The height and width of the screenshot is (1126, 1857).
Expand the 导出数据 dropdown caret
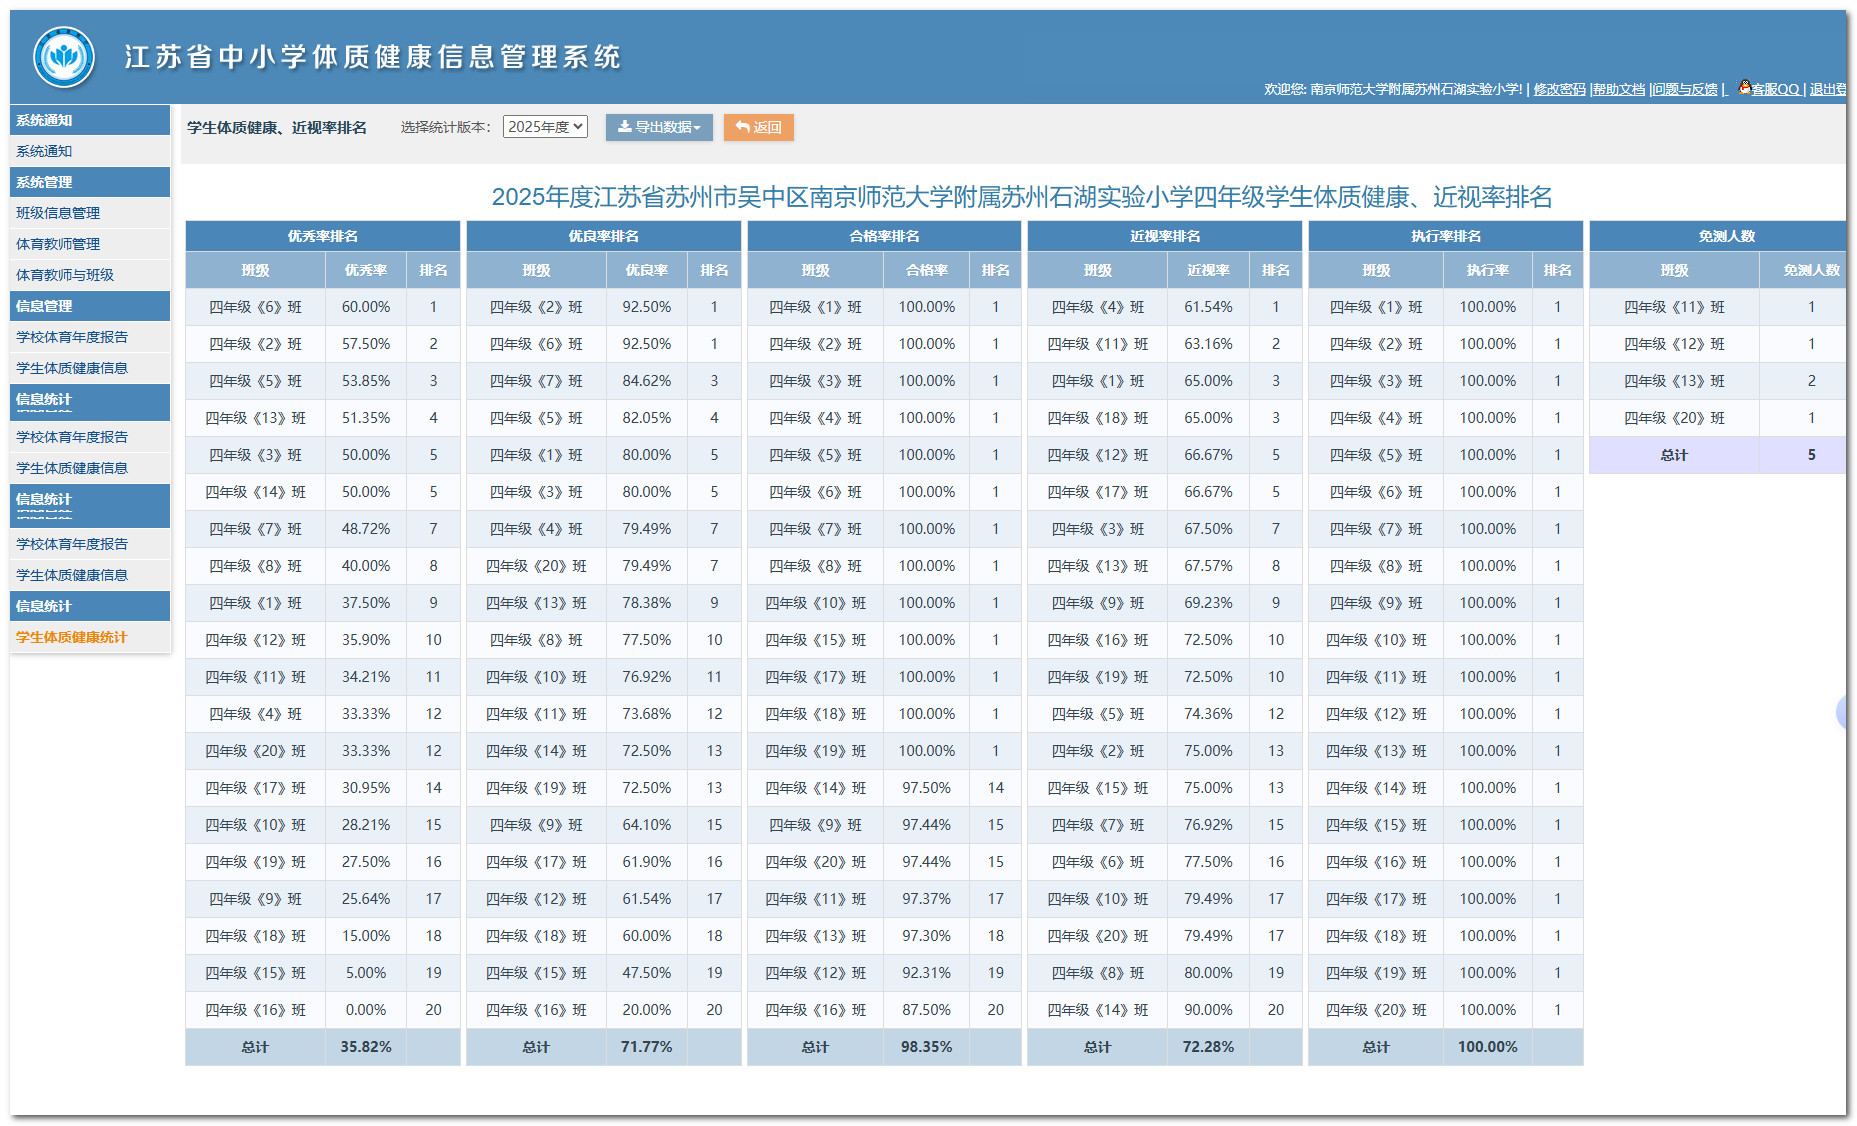pyautogui.click(x=697, y=128)
